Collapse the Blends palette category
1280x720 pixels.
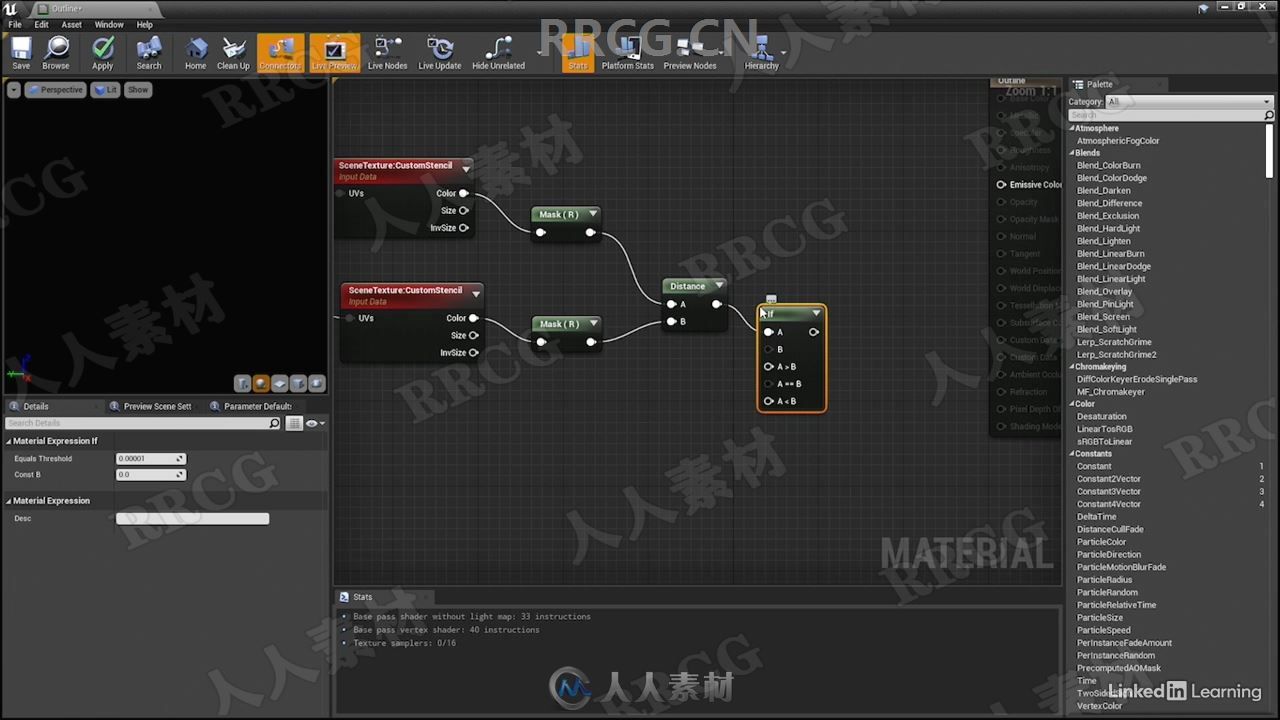pyautogui.click(x=1072, y=153)
